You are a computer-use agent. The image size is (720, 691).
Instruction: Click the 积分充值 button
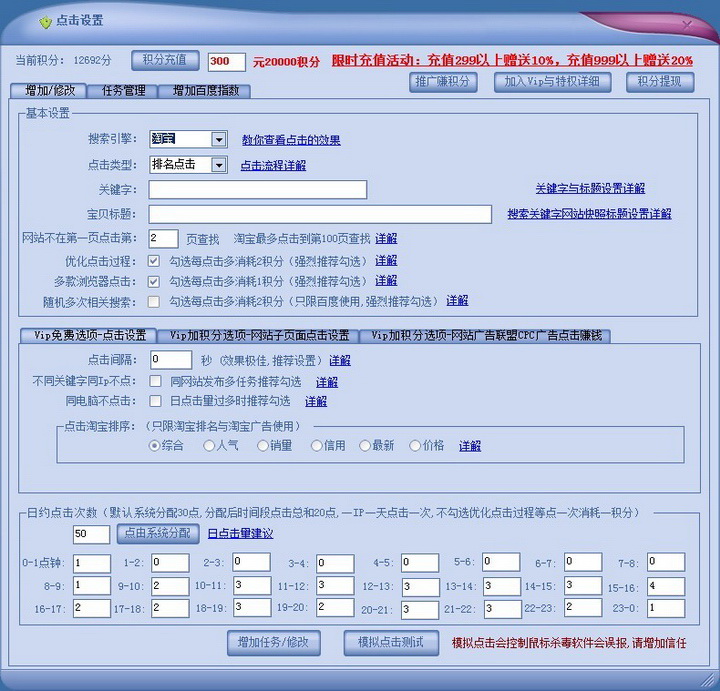(165, 60)
